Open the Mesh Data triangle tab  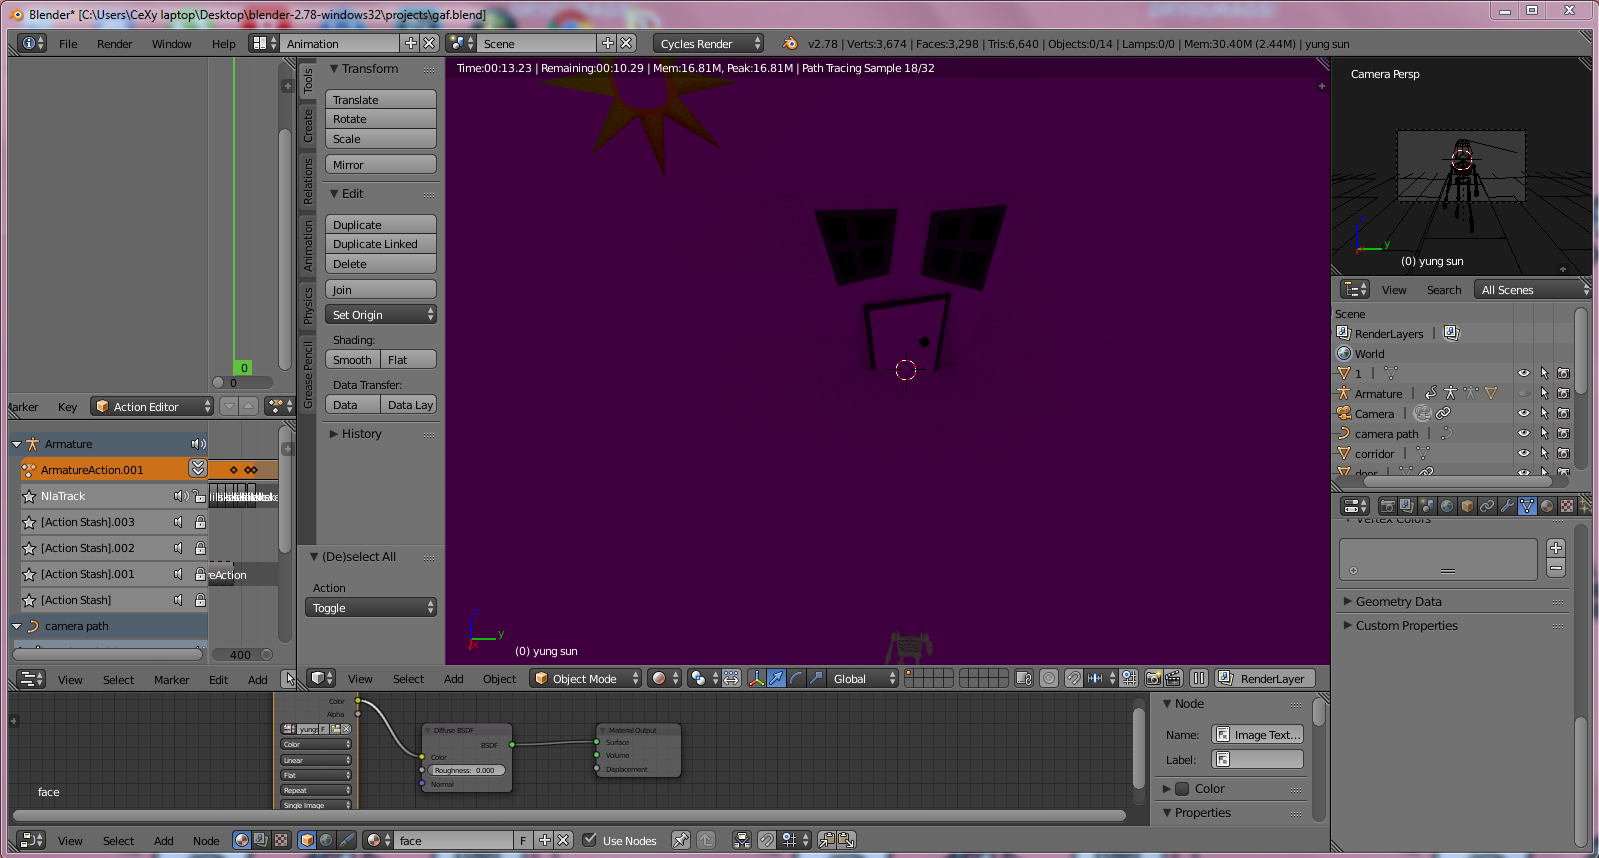(x=1527, y=506)
